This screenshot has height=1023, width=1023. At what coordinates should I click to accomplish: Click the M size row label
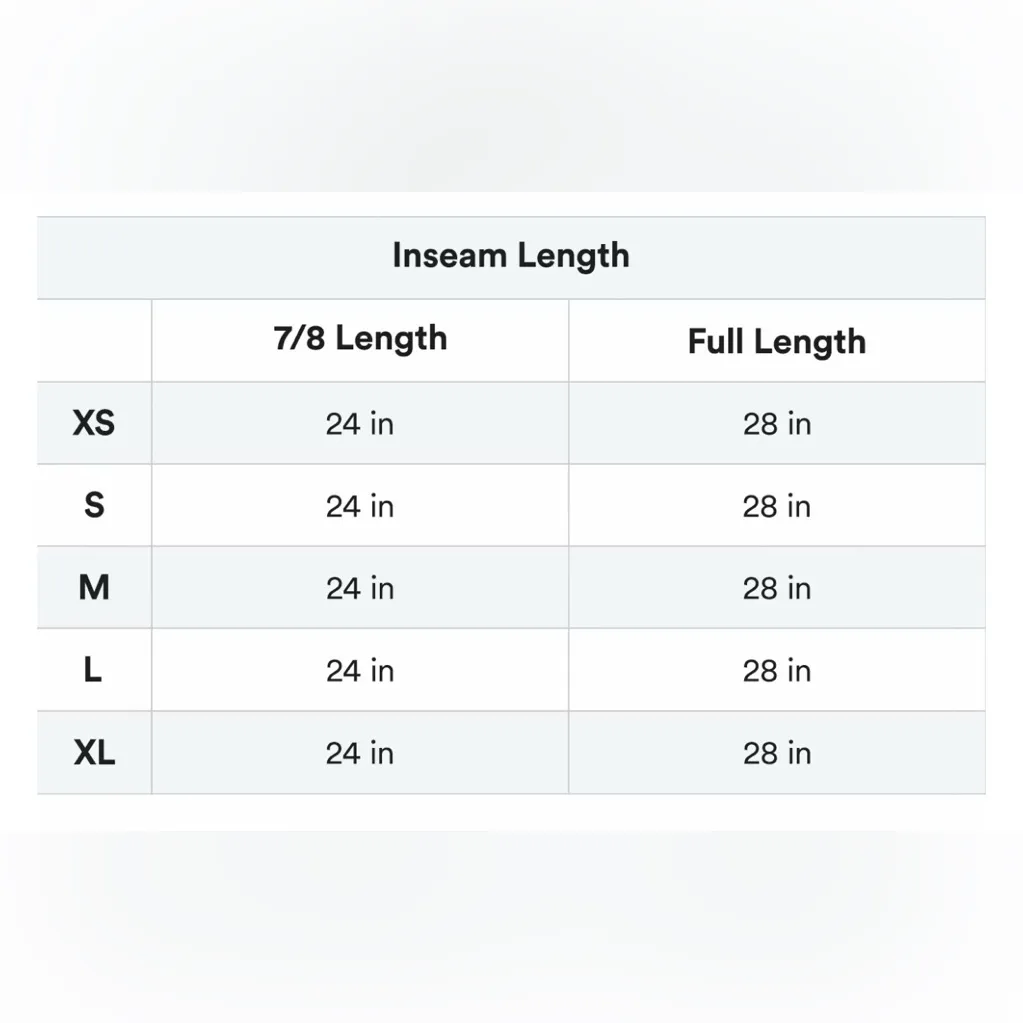tap(94, 588)
